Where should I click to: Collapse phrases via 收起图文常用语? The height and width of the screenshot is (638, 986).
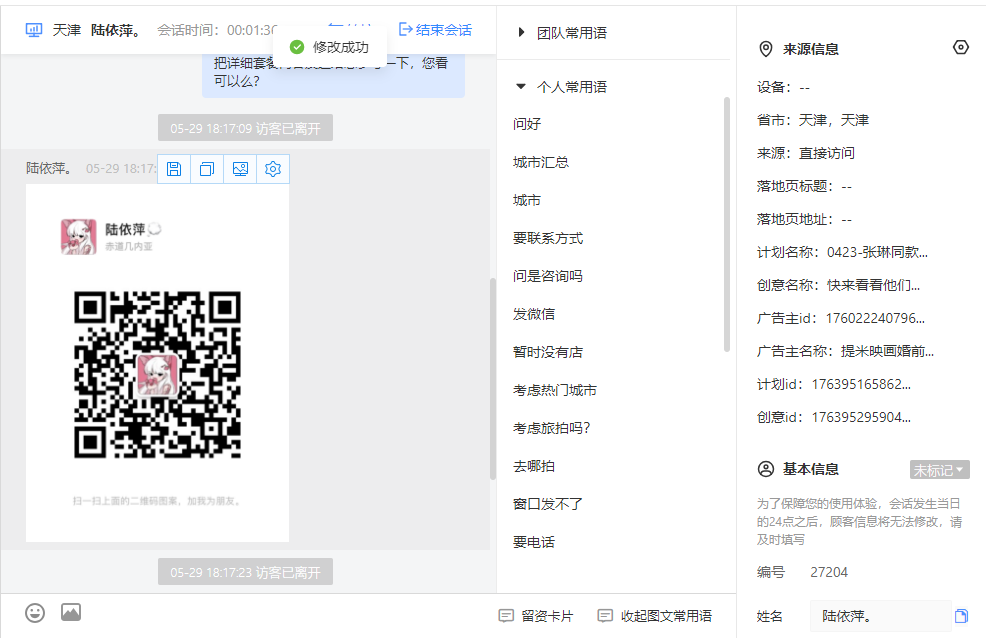655,616
